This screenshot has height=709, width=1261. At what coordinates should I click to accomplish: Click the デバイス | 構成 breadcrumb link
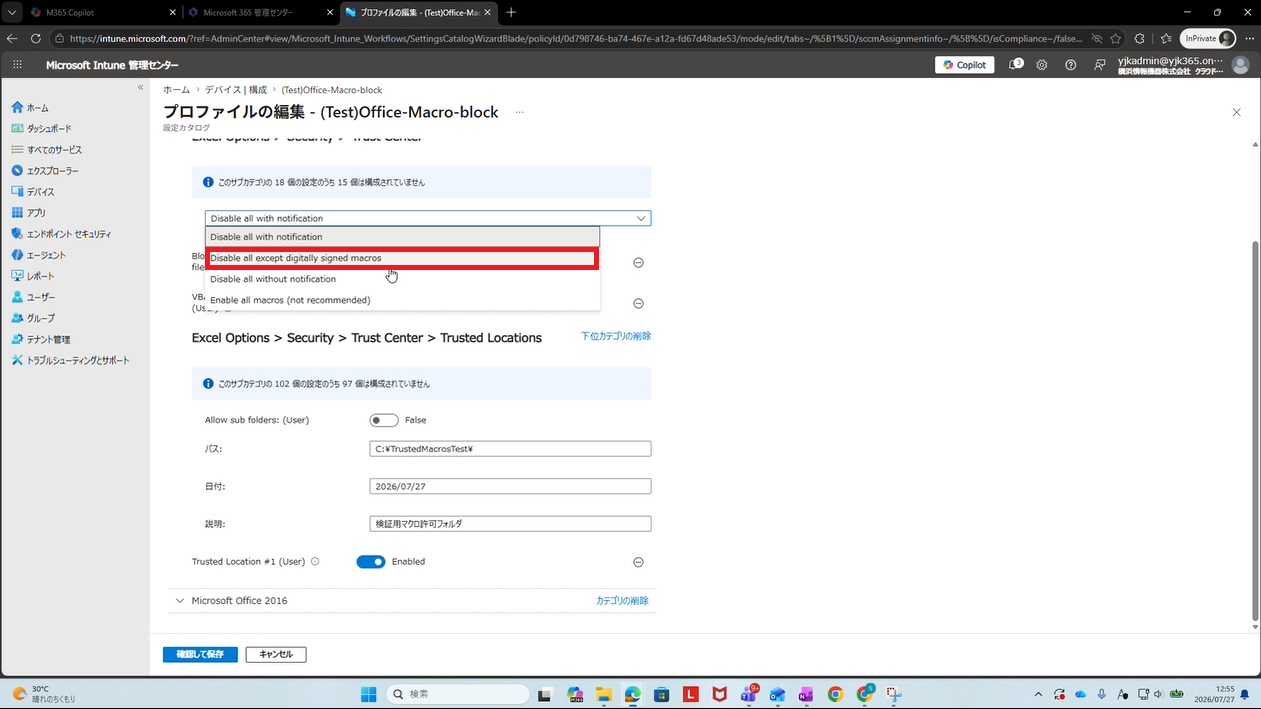pos(236,90)
